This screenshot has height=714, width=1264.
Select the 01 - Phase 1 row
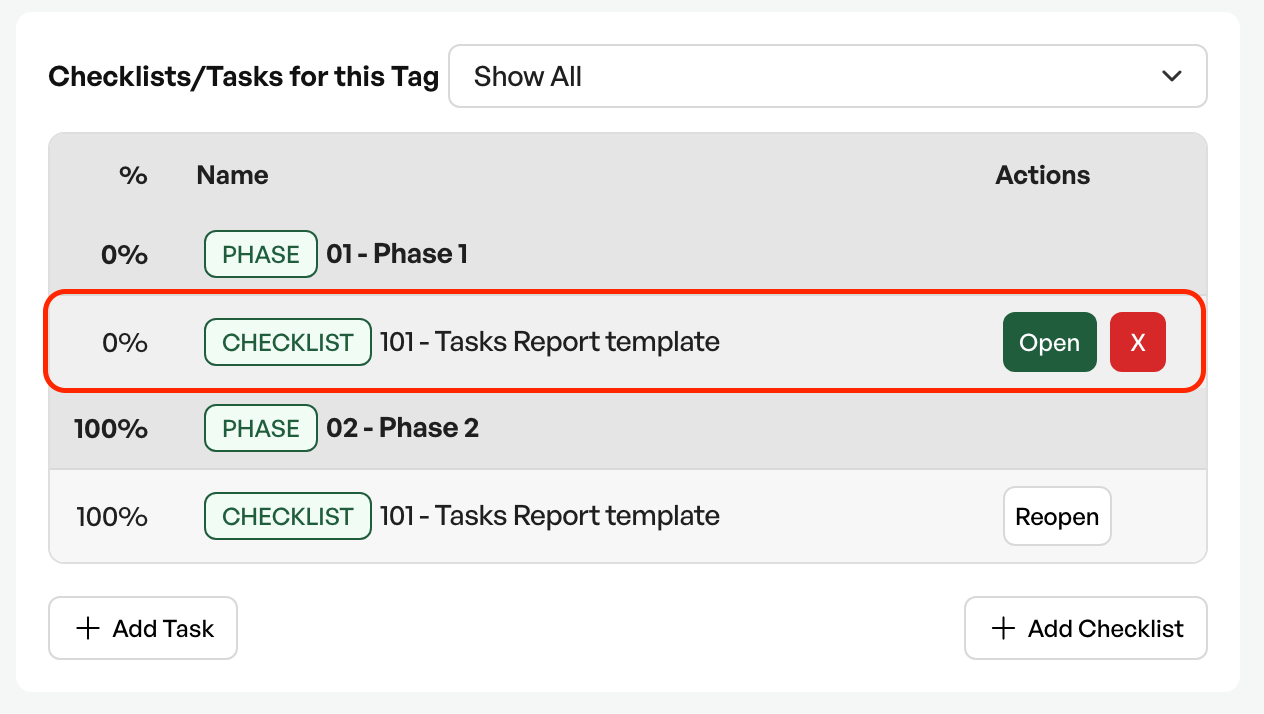[628, 254]
